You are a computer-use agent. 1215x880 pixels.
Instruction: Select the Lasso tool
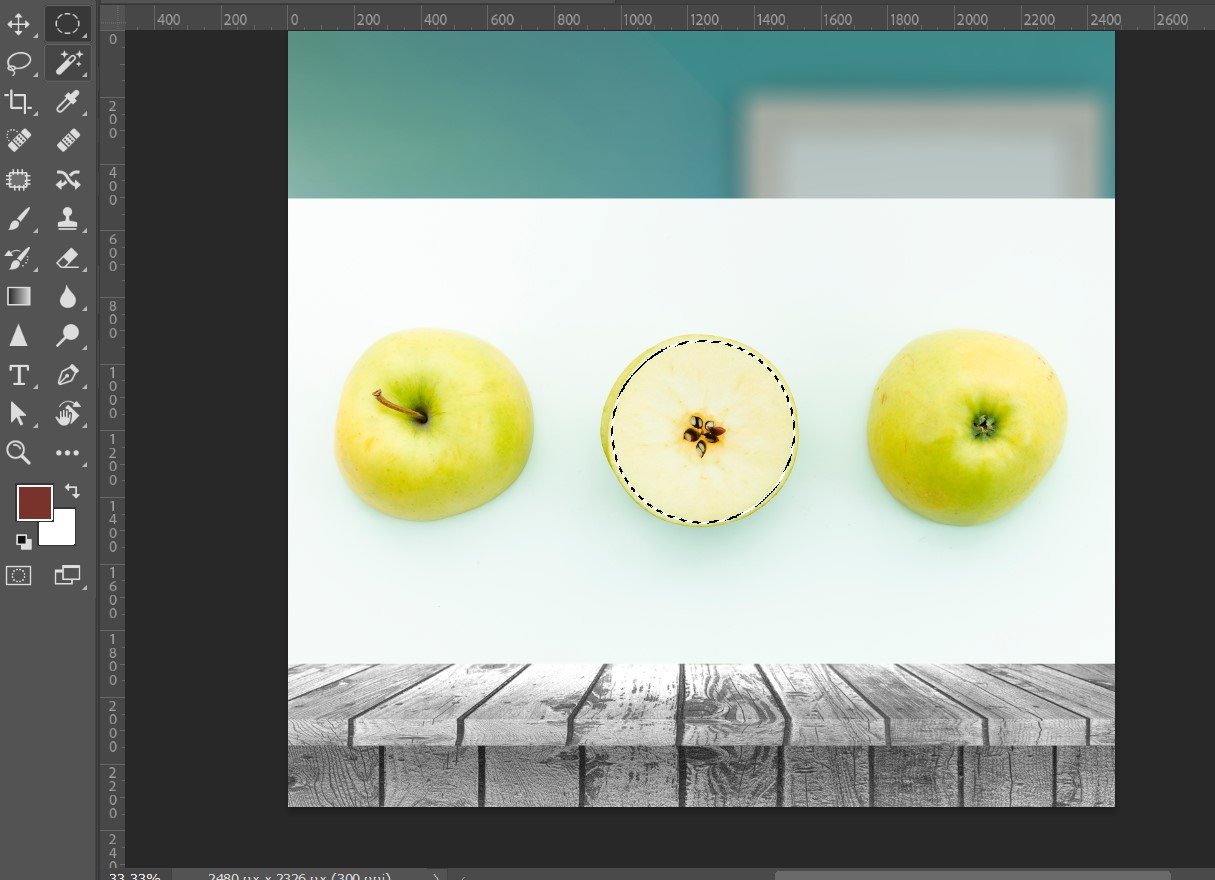(x=19, y=63)
